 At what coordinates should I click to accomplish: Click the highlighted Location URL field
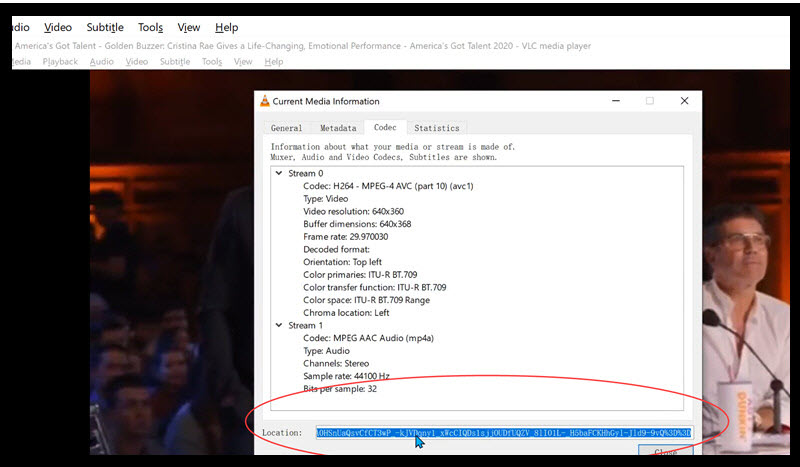click(x=504, y=433)
